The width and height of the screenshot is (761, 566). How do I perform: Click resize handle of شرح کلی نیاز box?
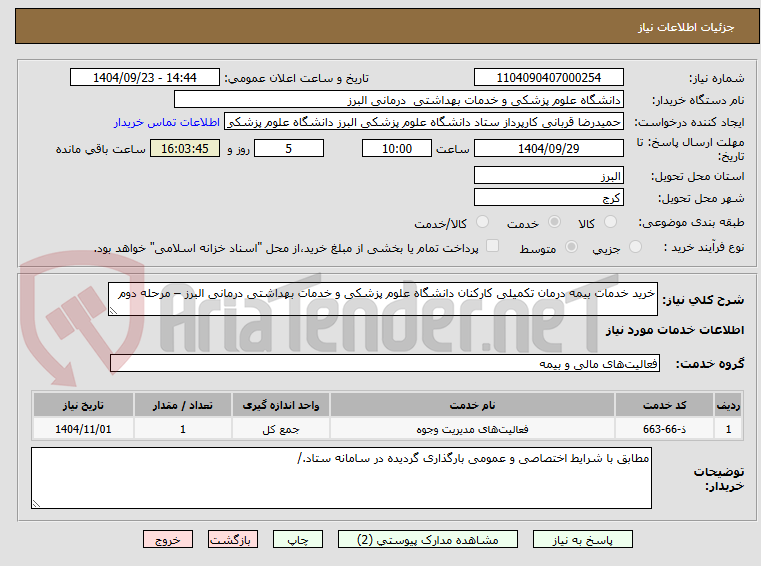pos(113,311)
